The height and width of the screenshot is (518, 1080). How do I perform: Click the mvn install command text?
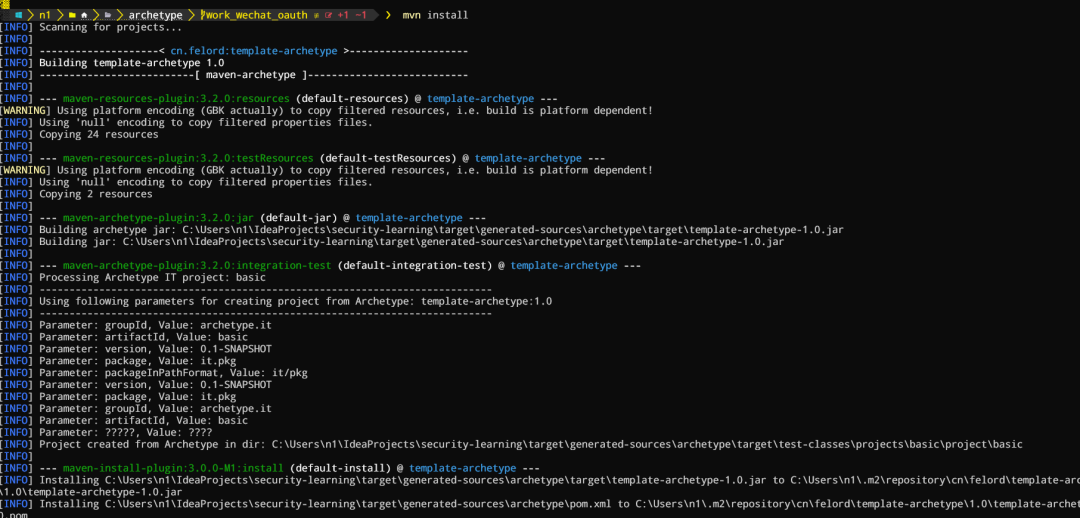point(435,15)
